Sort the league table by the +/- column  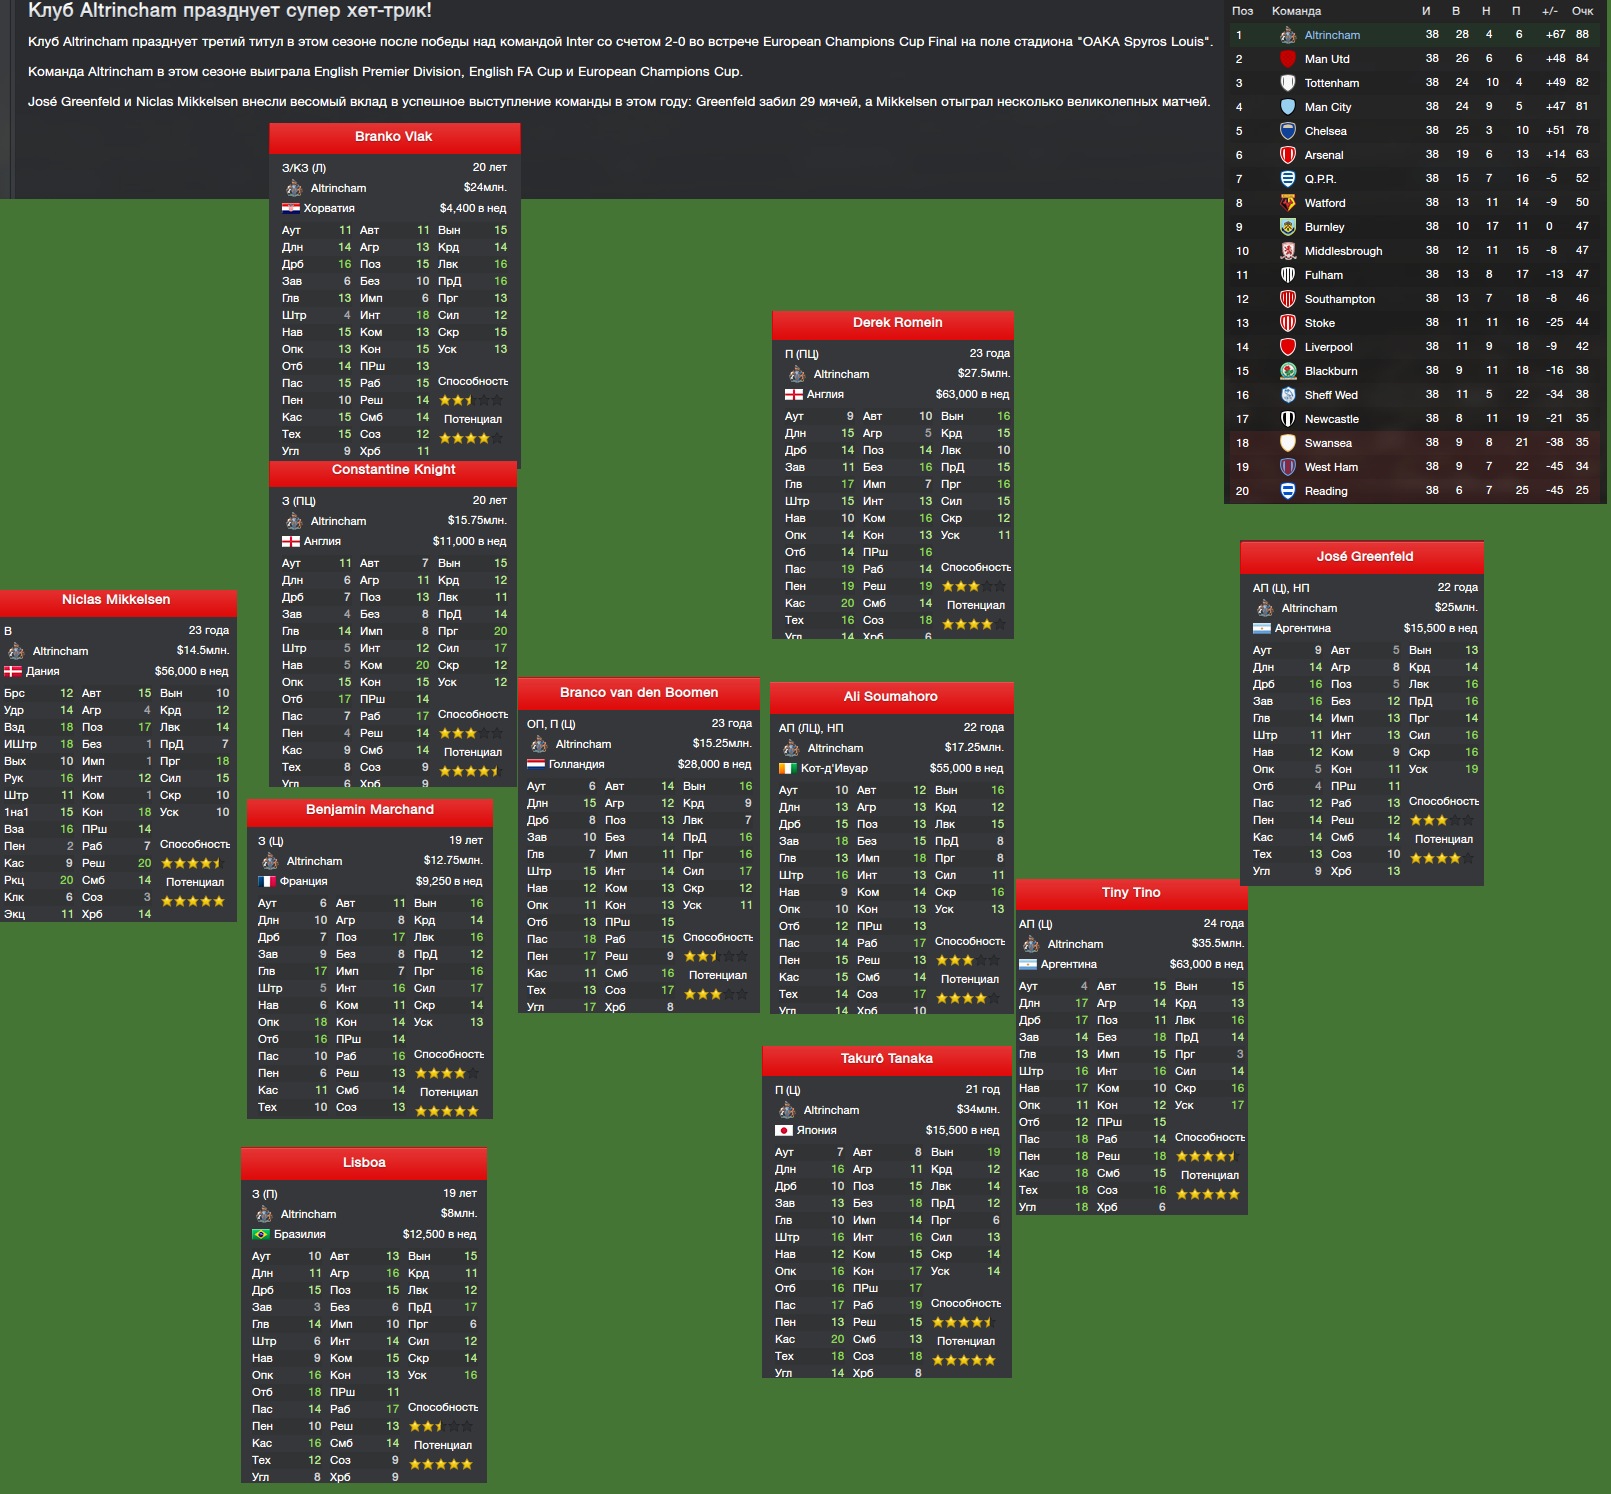1549,11
